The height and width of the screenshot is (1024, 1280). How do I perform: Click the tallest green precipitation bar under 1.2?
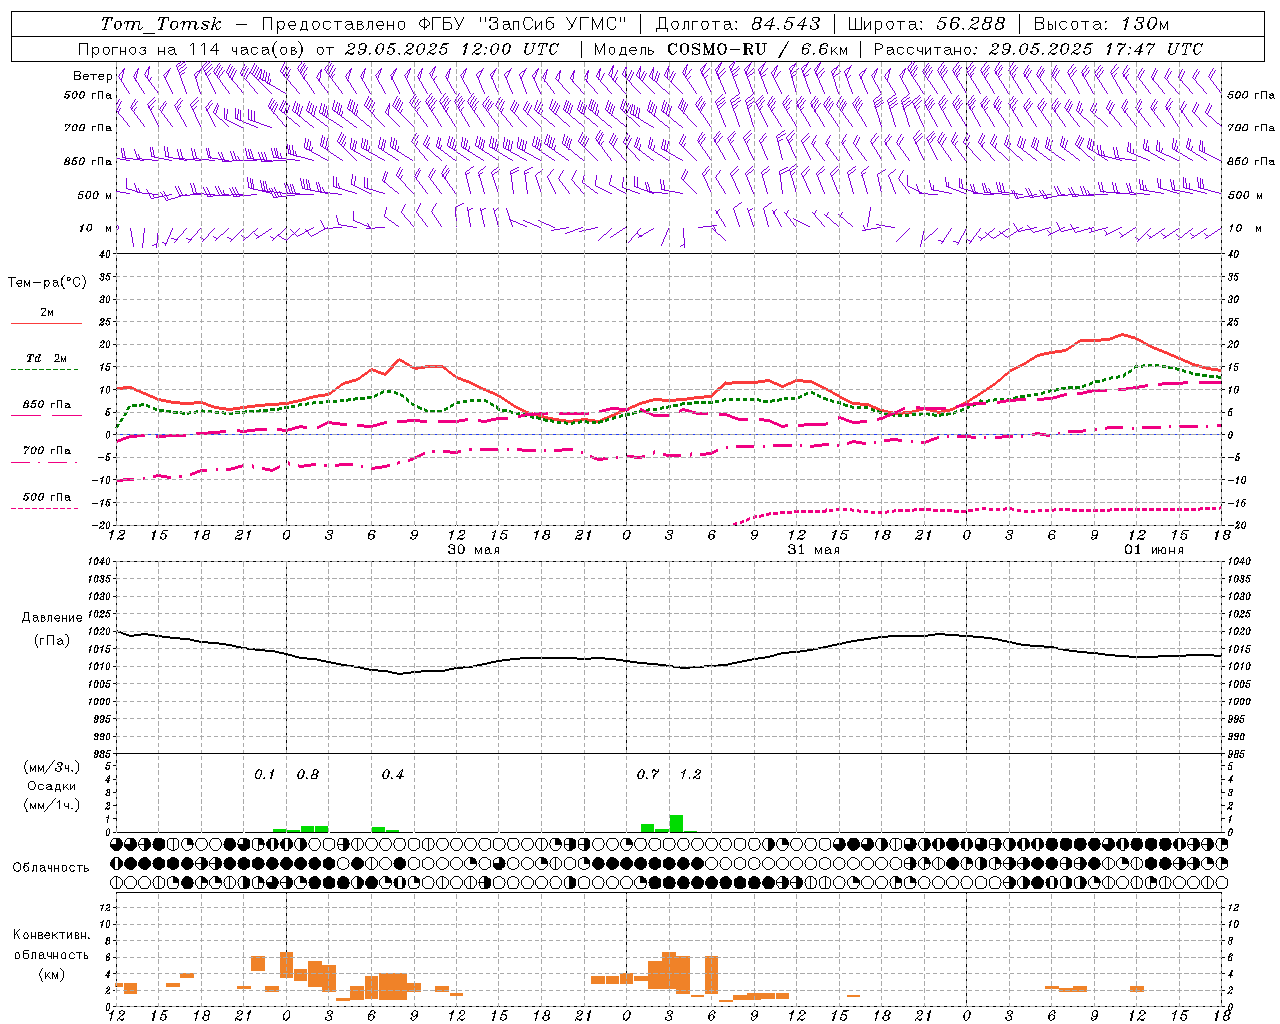tap(676, 823)
